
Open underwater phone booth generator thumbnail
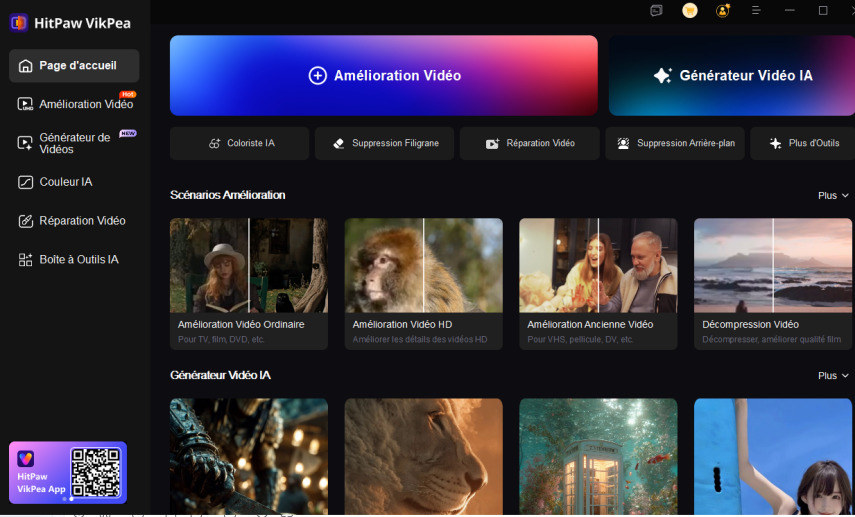point(598,456)
